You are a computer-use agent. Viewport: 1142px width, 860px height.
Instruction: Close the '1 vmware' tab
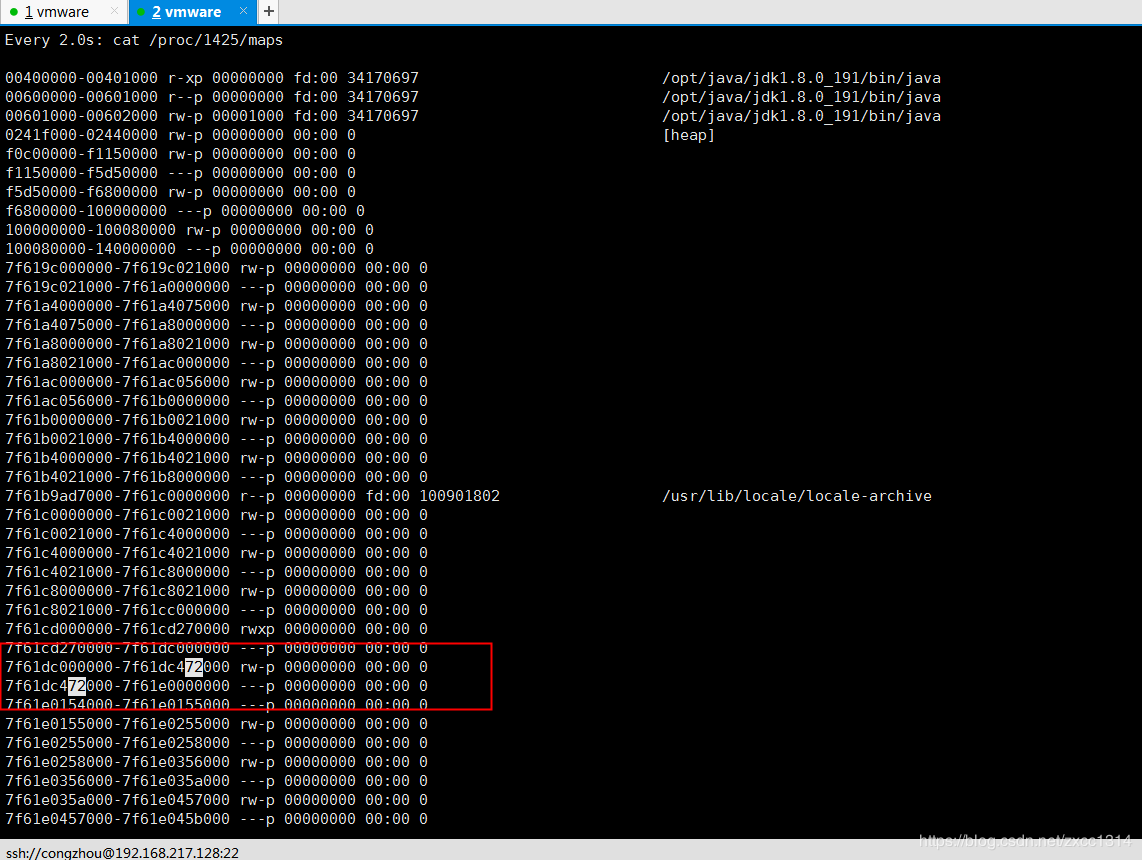point(114,11)
